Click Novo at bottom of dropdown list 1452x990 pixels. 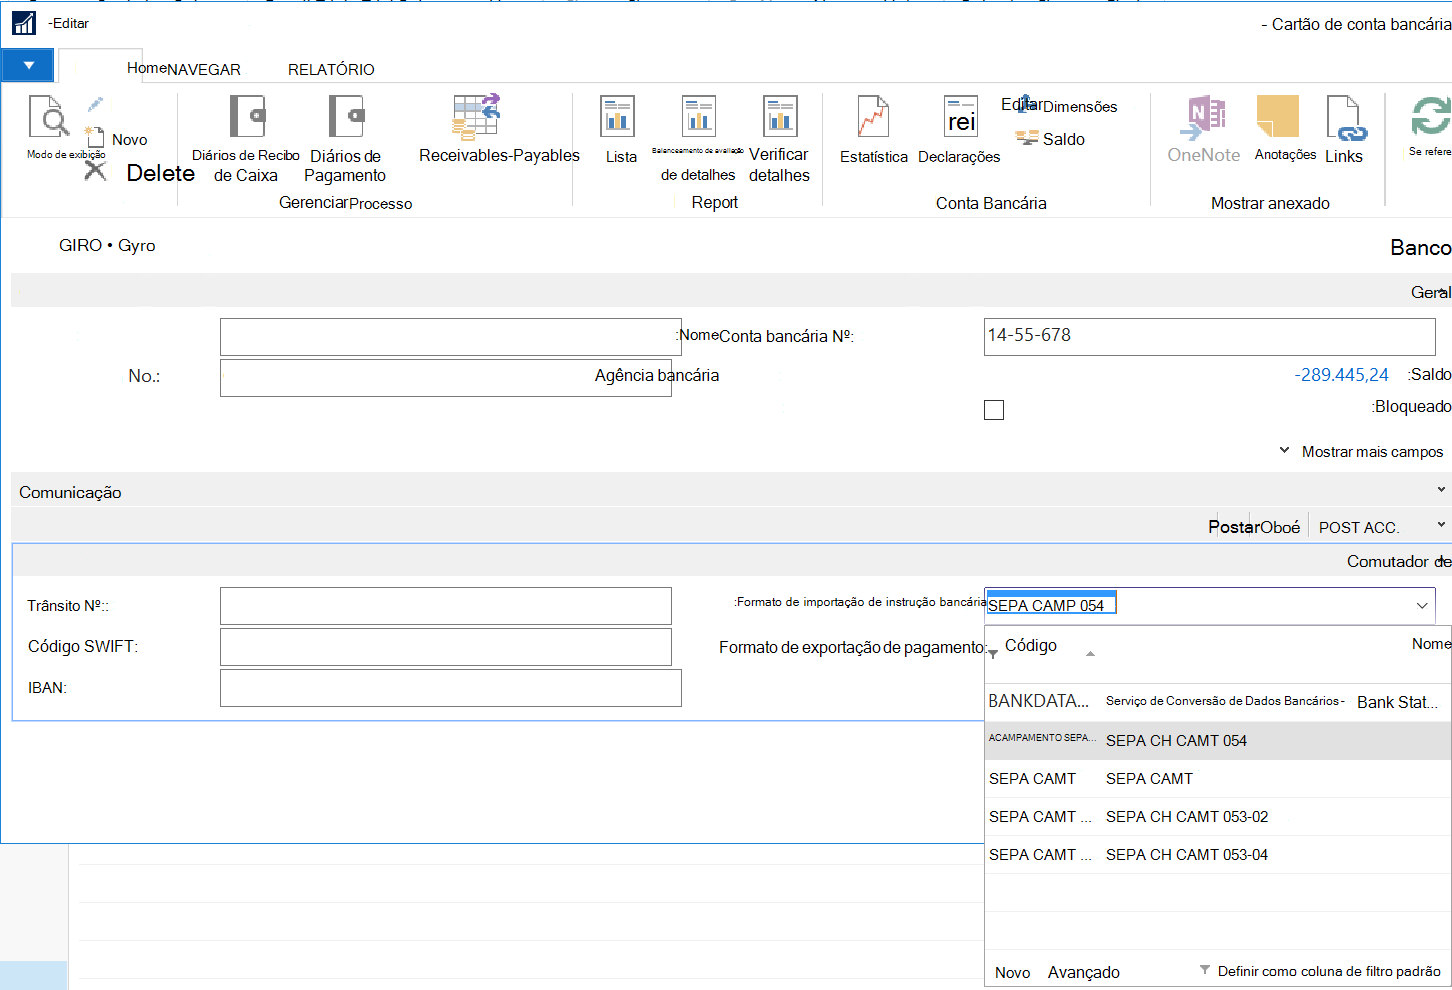pos(1012,972)
